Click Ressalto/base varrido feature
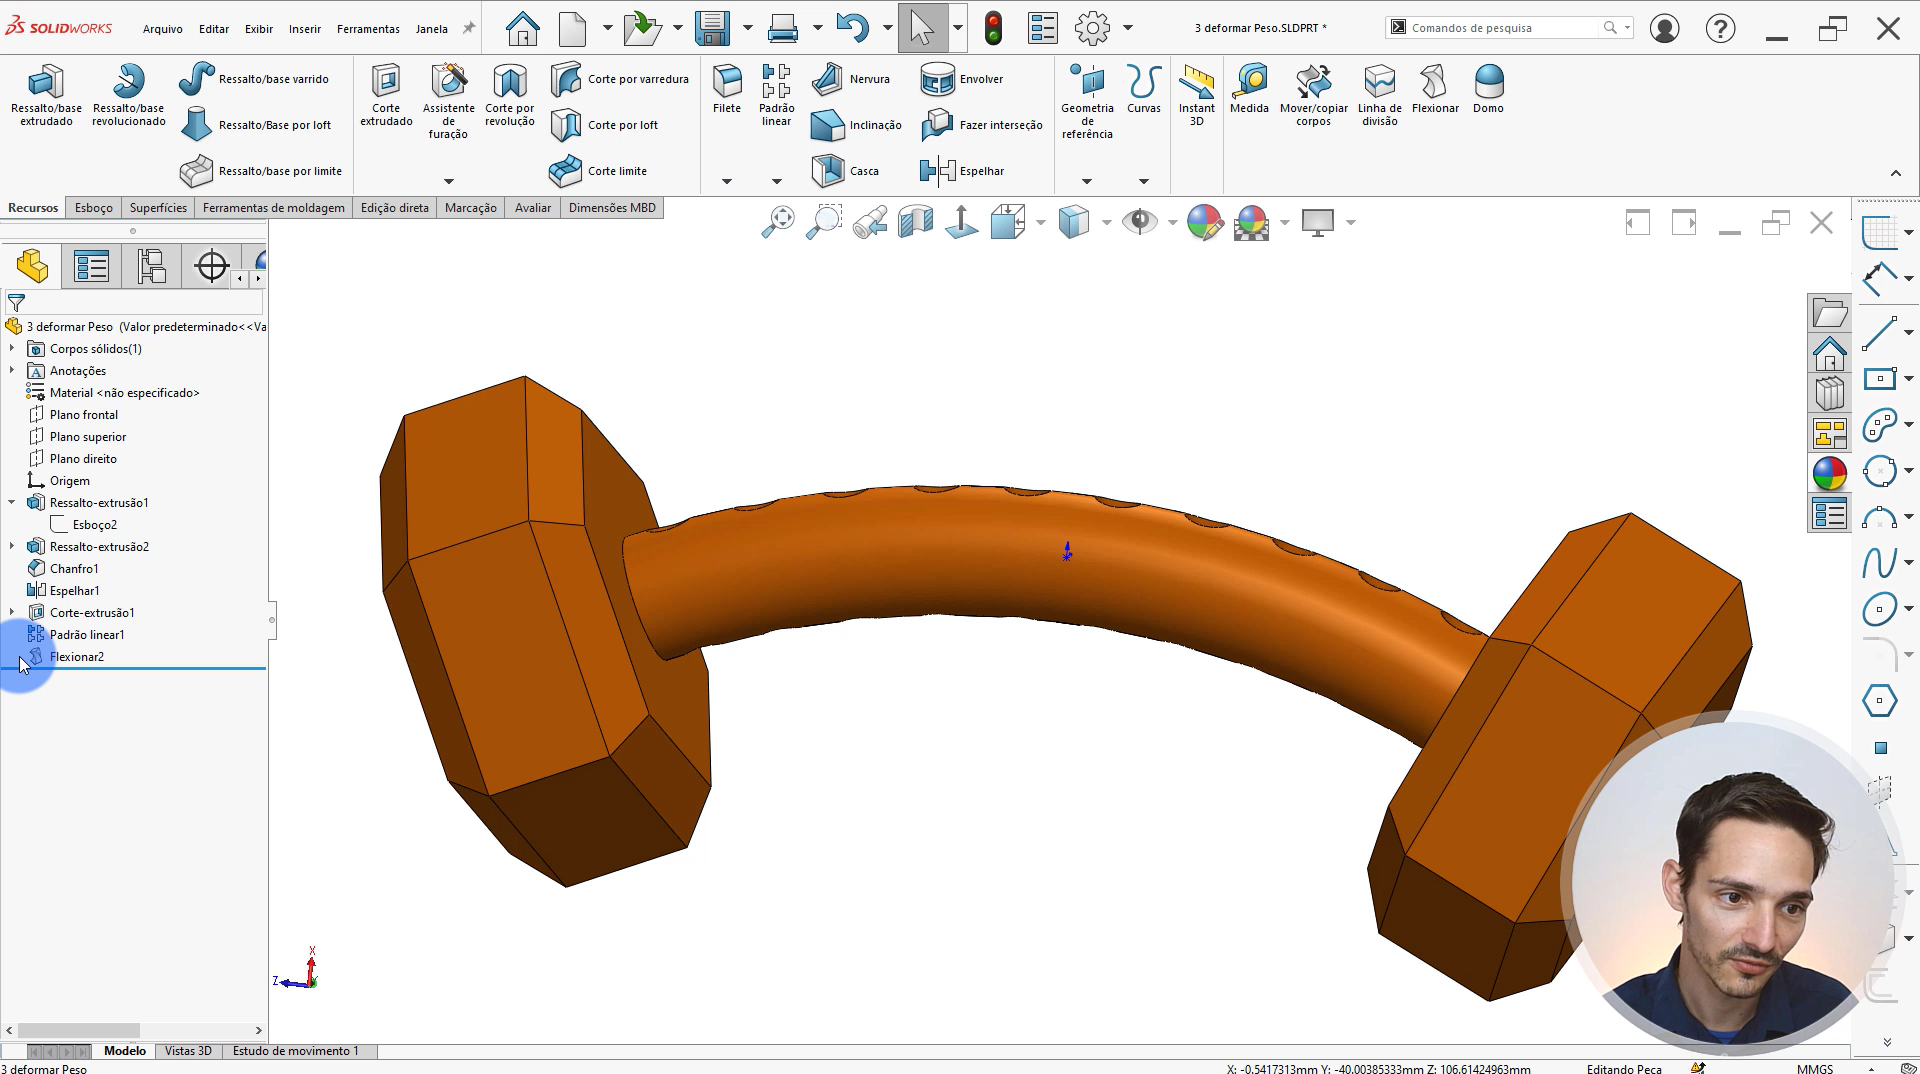Viewport: 1920px width, 1074px height. tap(254, 79)
